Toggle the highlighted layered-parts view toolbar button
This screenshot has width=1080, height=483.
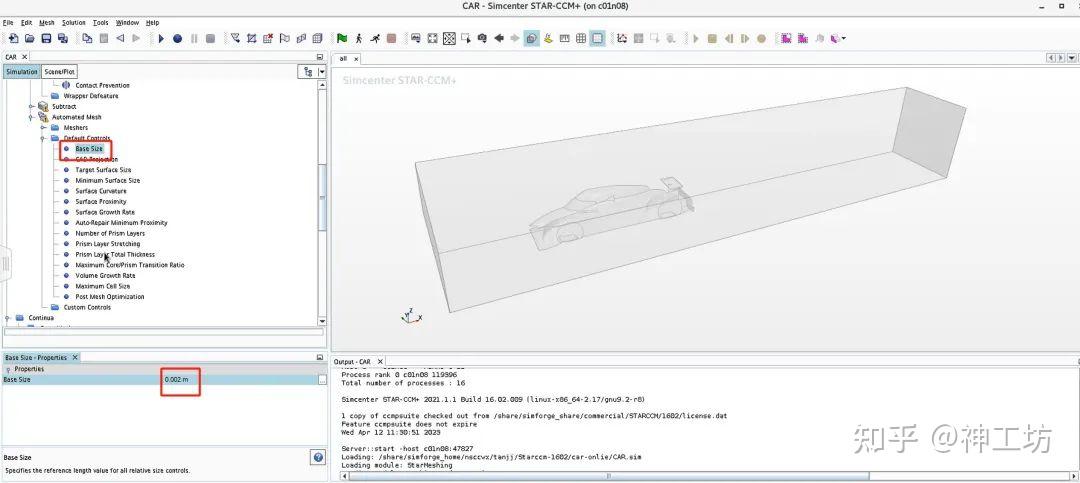point(532,39)
